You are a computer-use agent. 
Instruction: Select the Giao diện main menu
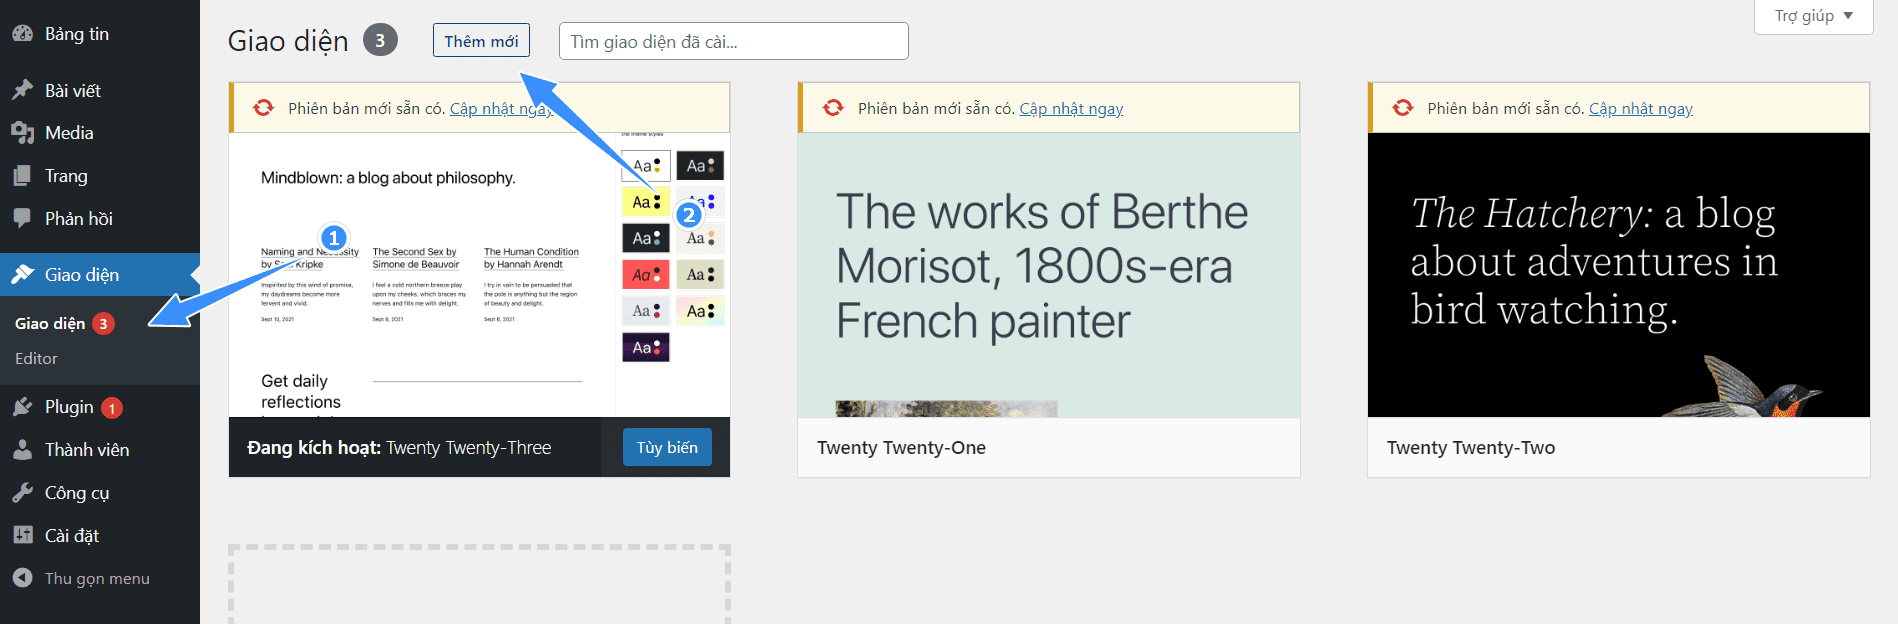(x=100, y=274)
